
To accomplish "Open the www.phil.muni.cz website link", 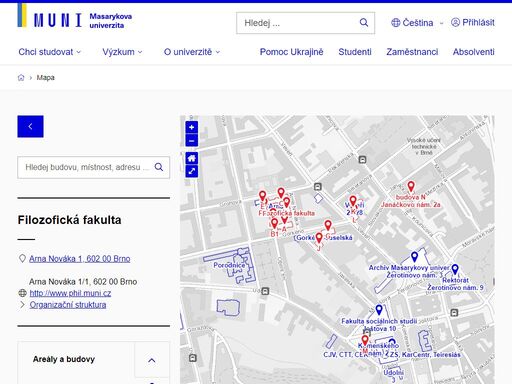I will coord(70,293).
